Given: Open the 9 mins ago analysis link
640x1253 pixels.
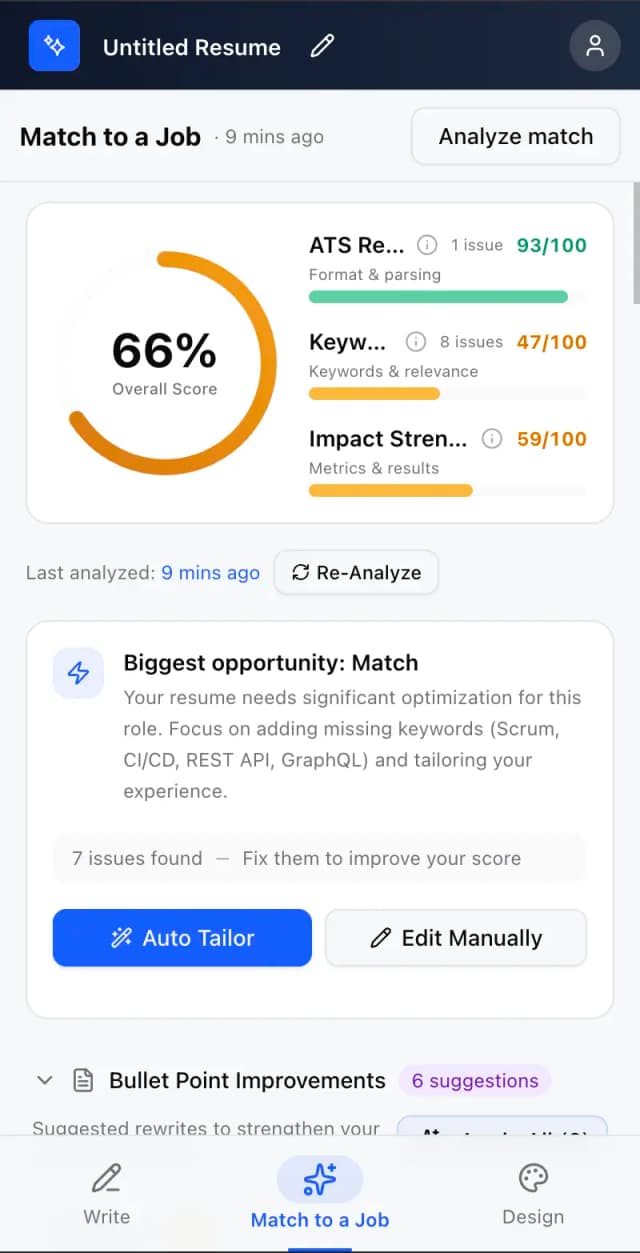Looking at the screenshot, I should pyautogui.click(x=210, y=572).
